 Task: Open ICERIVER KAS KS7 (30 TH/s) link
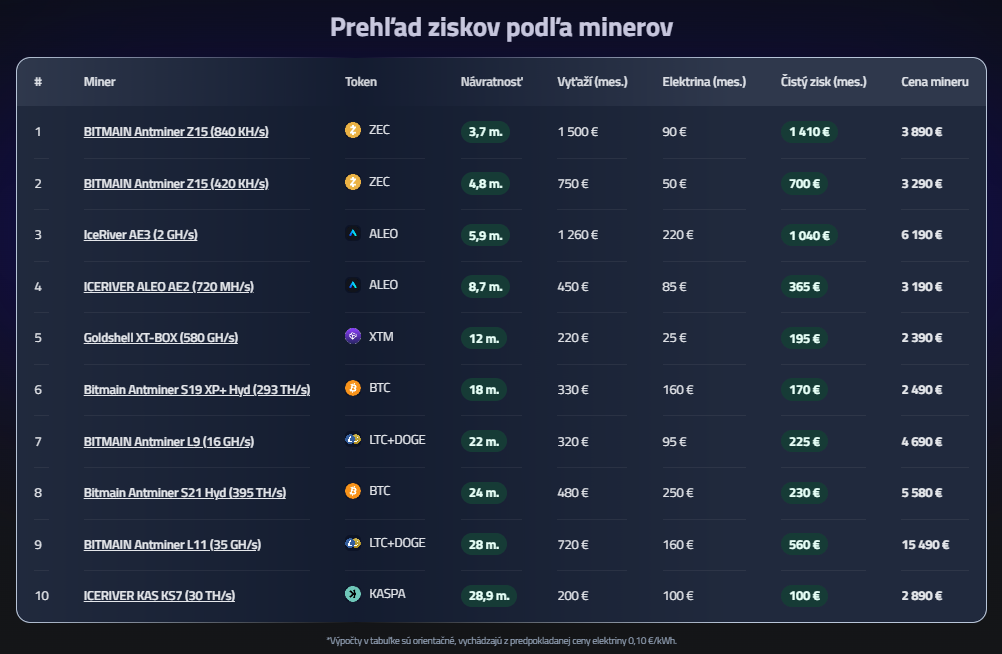tap(159, 596)
